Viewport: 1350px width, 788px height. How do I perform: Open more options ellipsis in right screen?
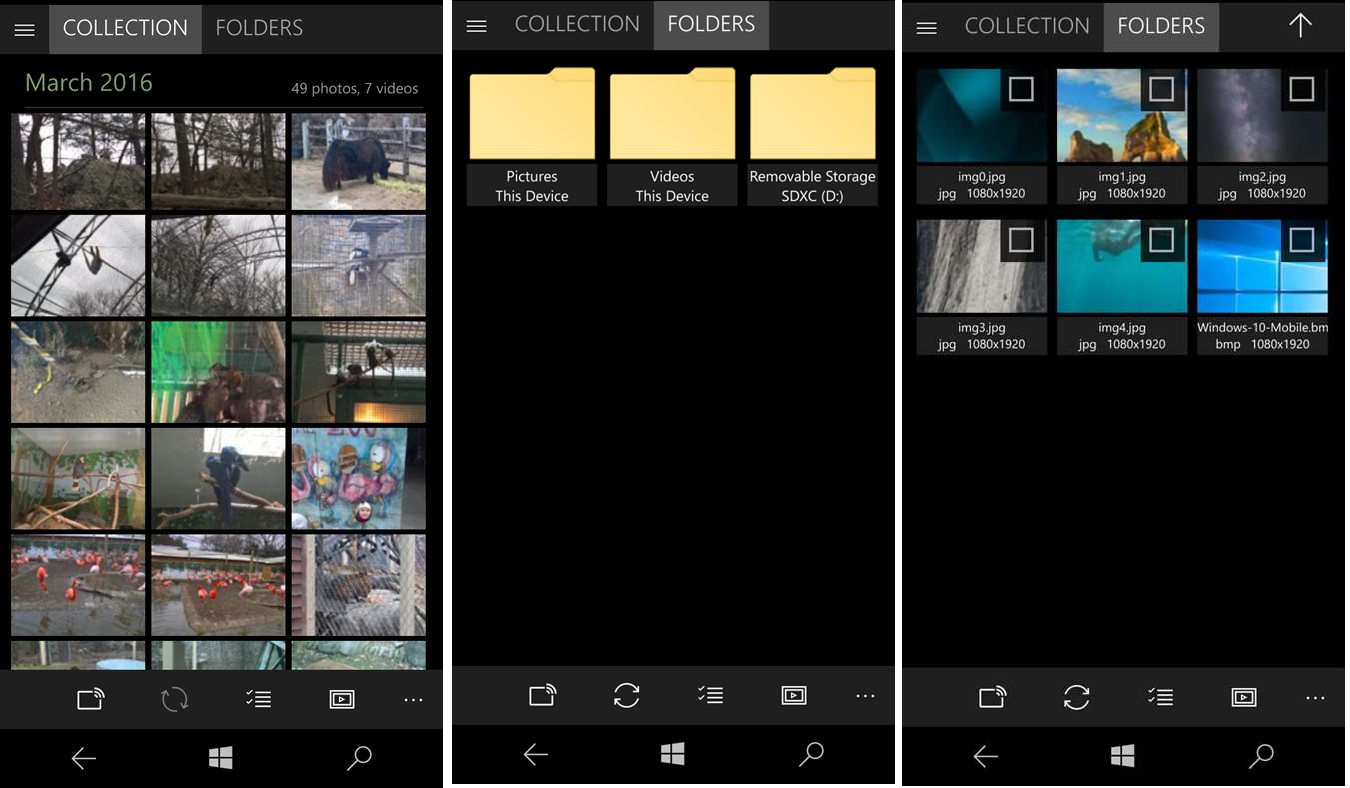tap(1316, 698)
